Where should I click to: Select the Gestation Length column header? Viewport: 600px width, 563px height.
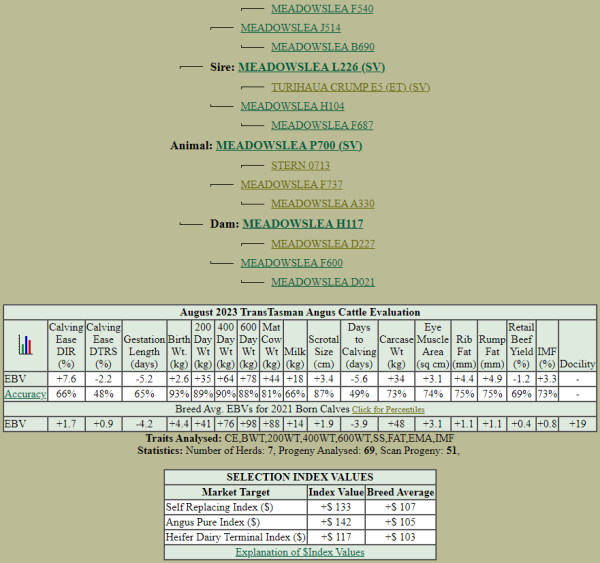pyautogui.click(x=144, y=346)
